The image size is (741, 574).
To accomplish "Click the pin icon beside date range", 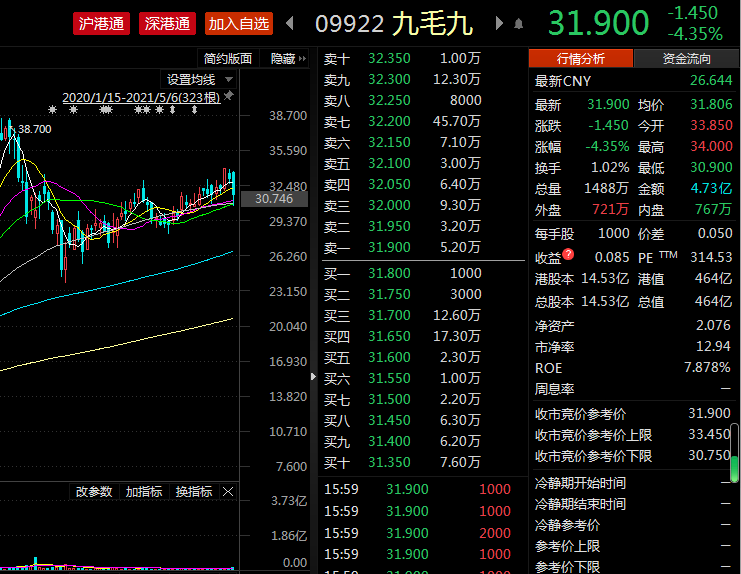I will [228, 96].
